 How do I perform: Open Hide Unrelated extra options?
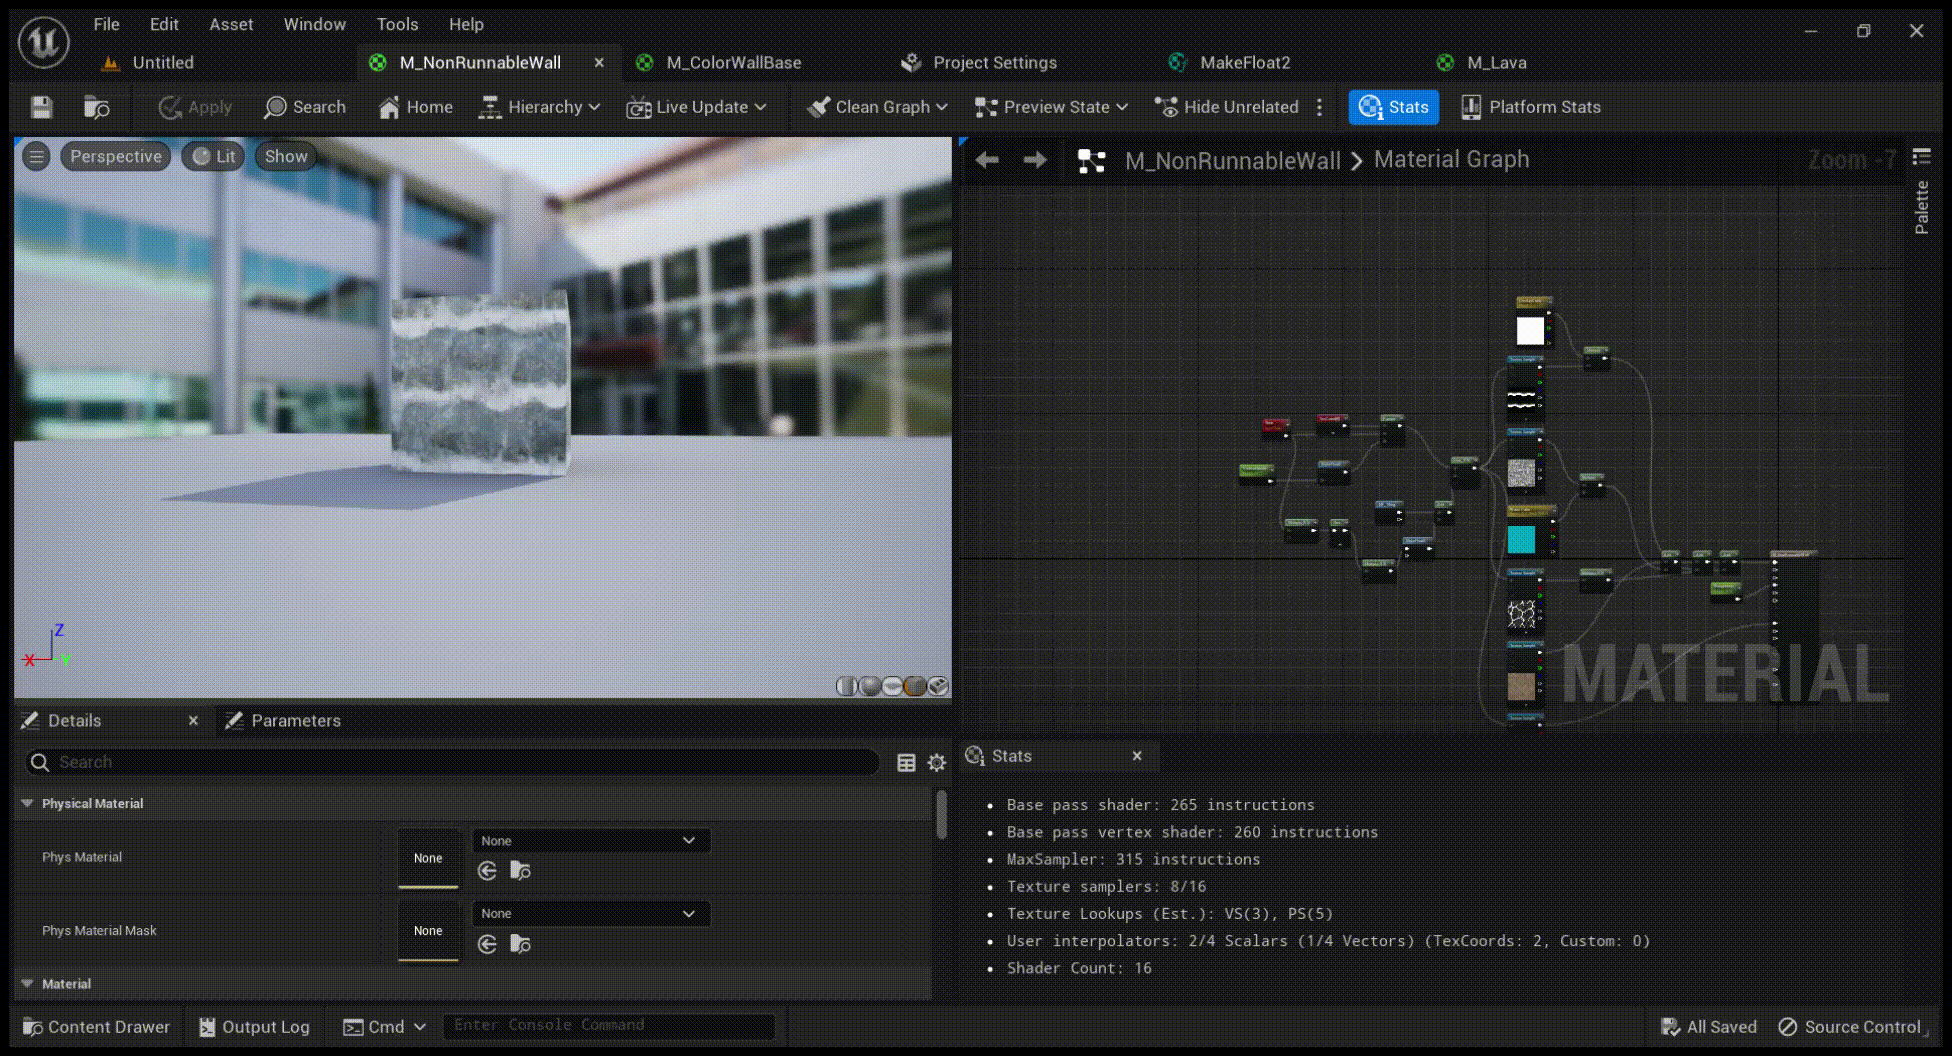coord(1320,107)
